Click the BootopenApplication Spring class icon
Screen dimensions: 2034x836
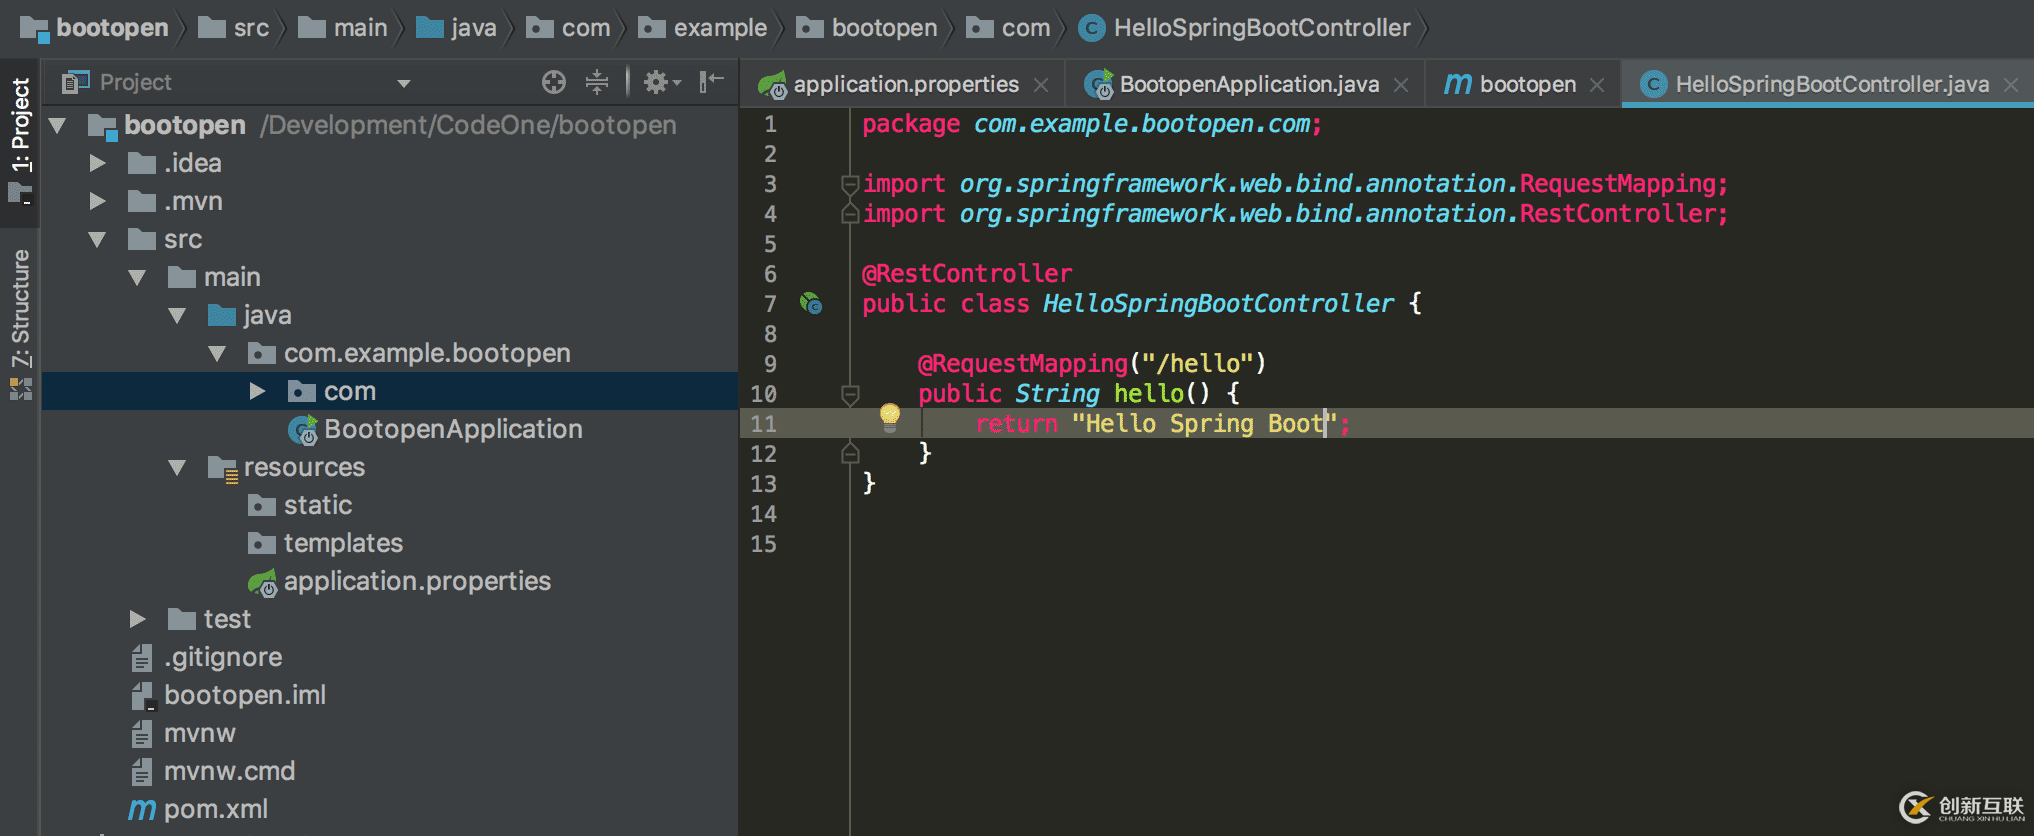(x=303, y=430)
